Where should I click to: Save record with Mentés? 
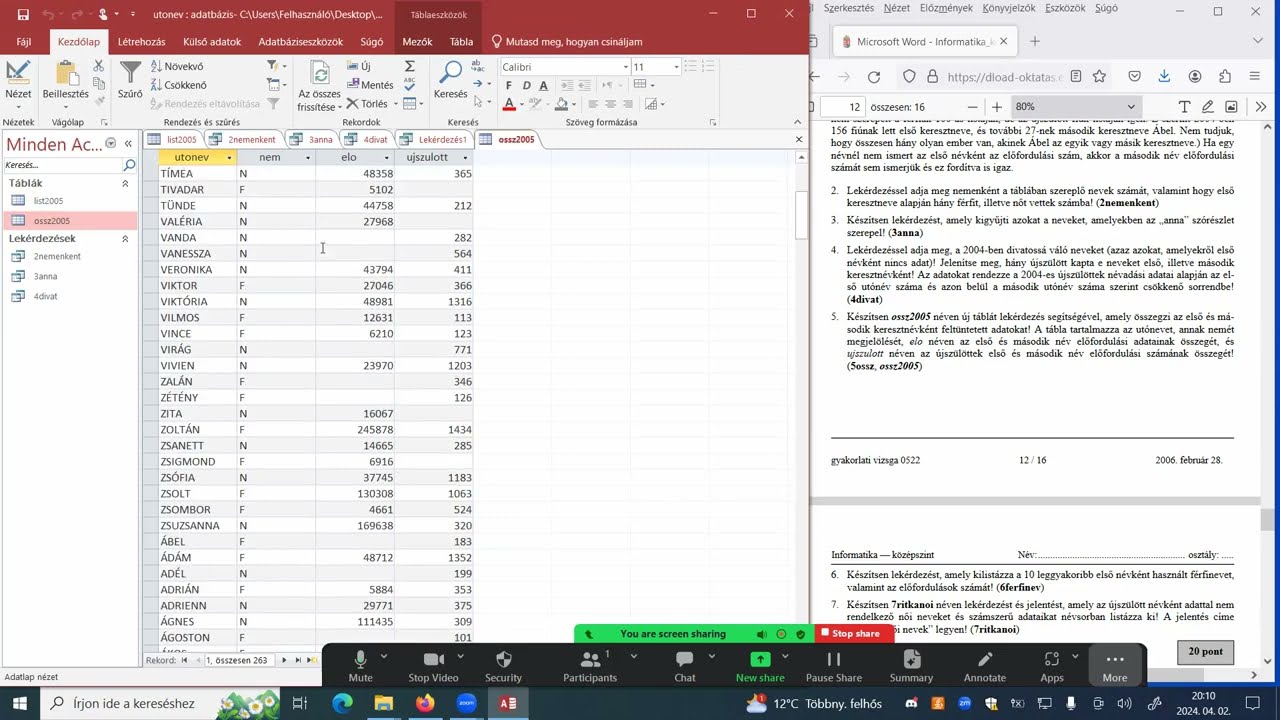[369, 85]
